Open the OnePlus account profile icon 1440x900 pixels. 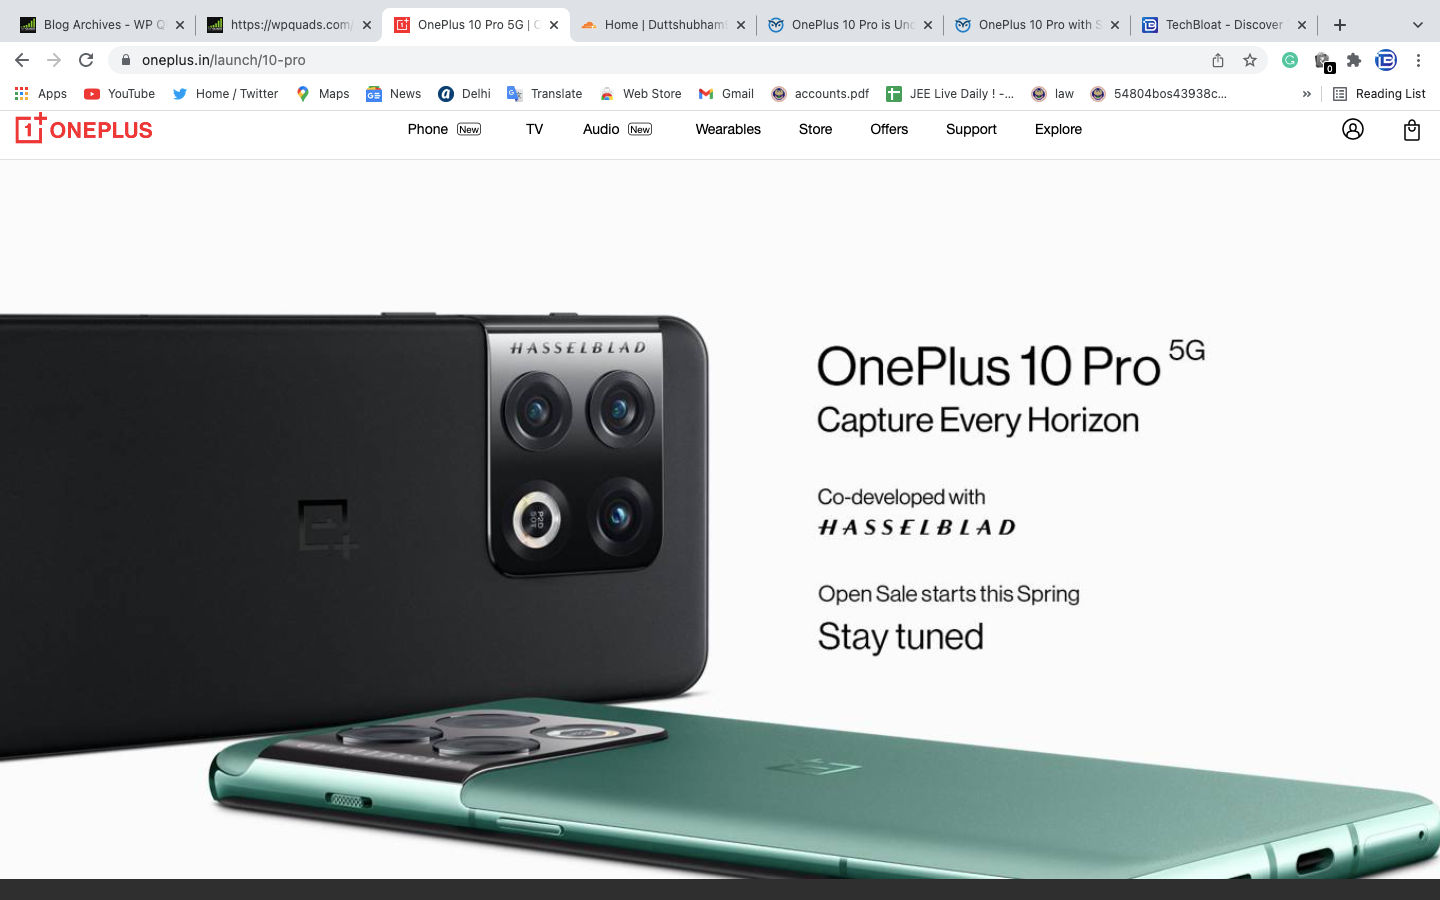[1352, 129]
